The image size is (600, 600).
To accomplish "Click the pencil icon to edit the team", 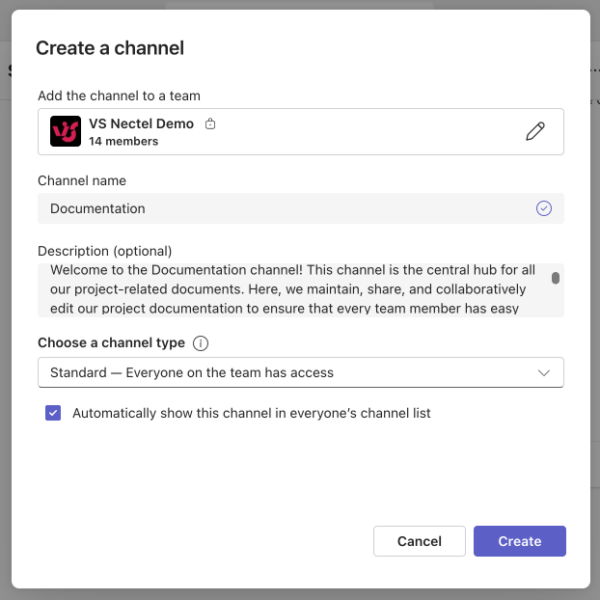I will pyautogui.click(x=535, y=131).
